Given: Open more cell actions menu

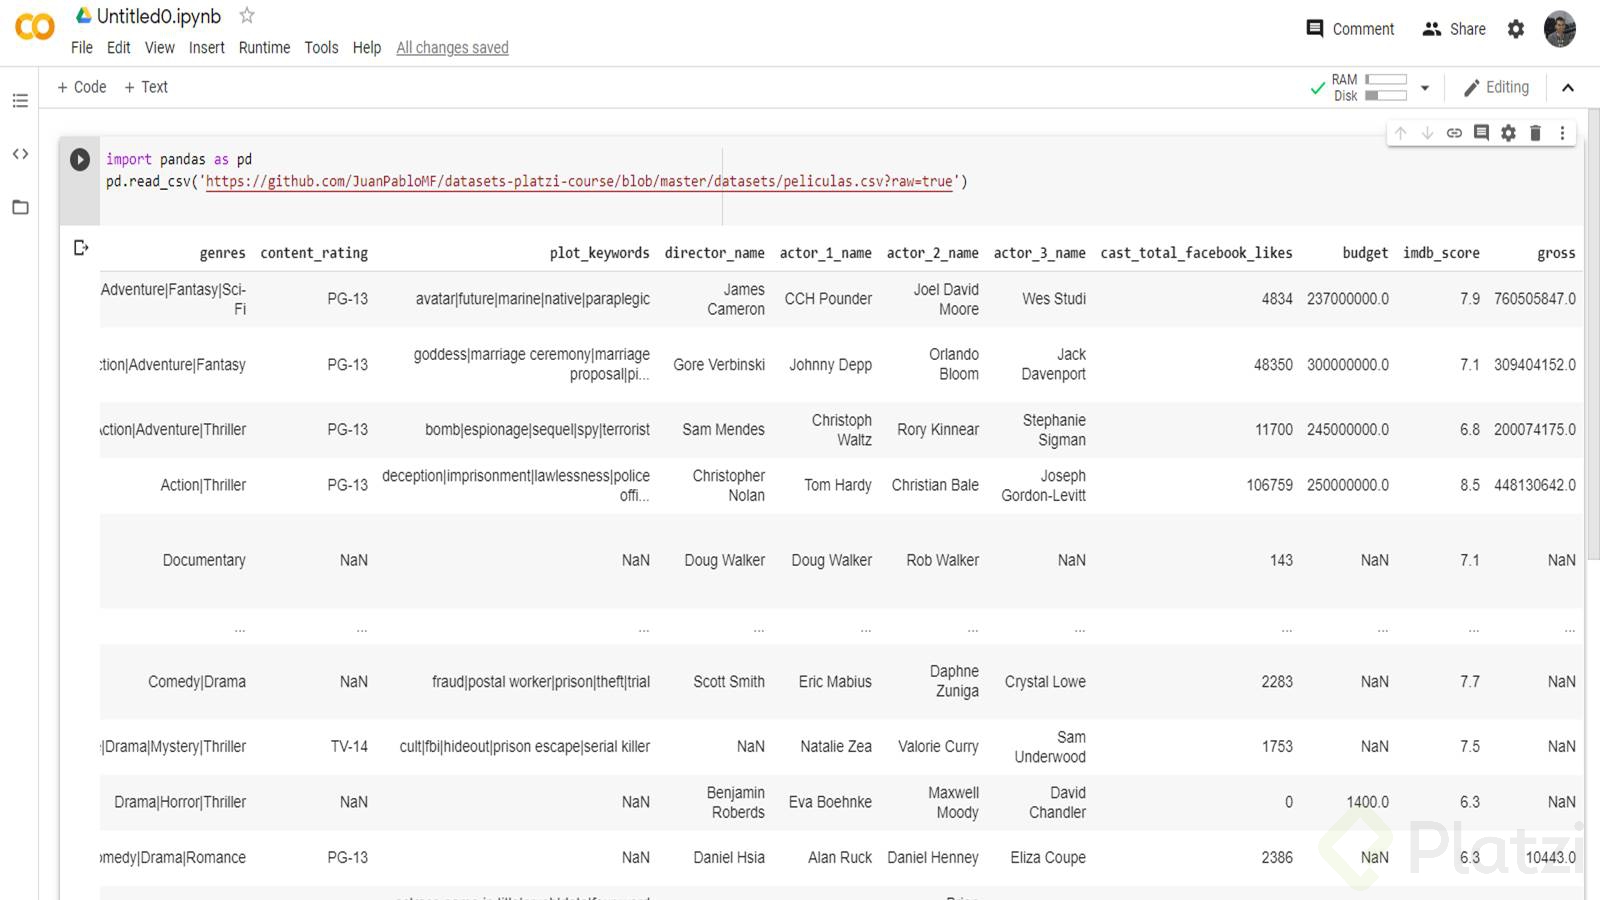Looking at the screenshot, I should pos(1562,133).
